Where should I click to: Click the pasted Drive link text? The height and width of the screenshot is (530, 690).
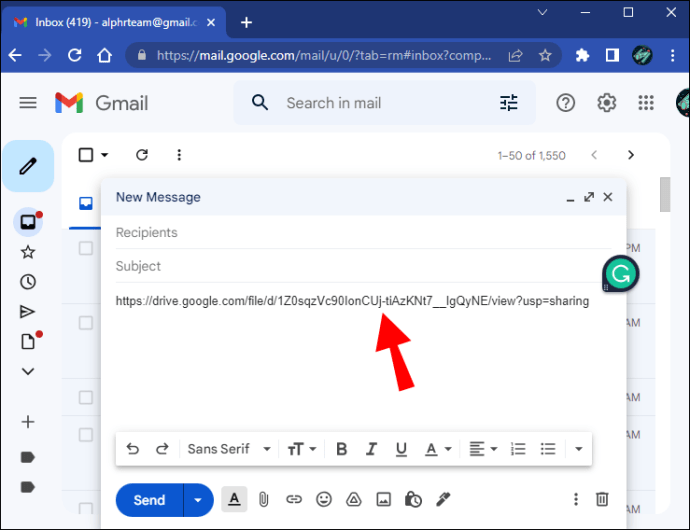(352, 301)
